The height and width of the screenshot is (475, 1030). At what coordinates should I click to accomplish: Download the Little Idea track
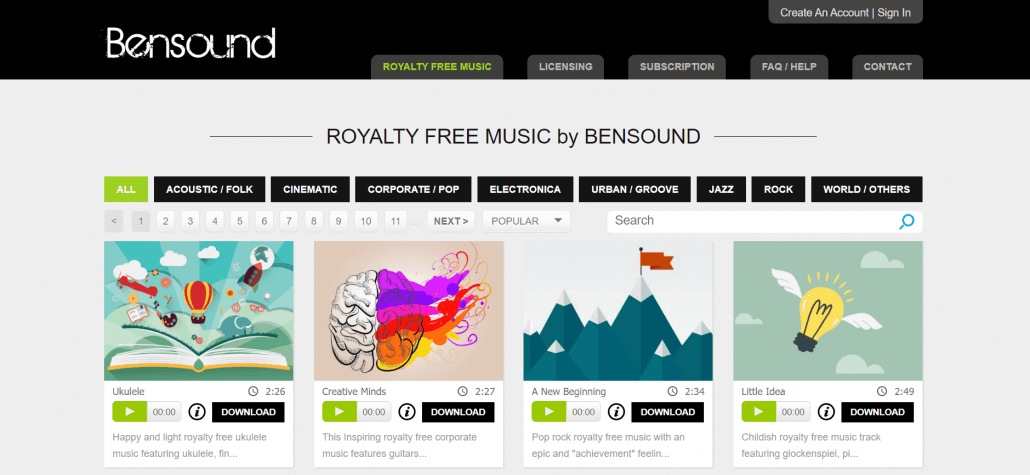tap(877, 412)
